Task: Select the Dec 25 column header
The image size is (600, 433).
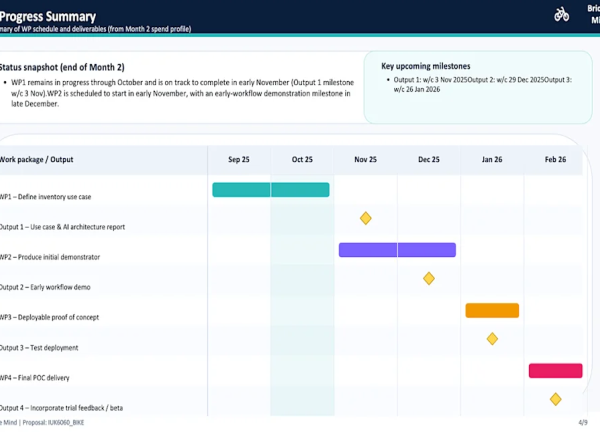Action: tap(429, 160)
